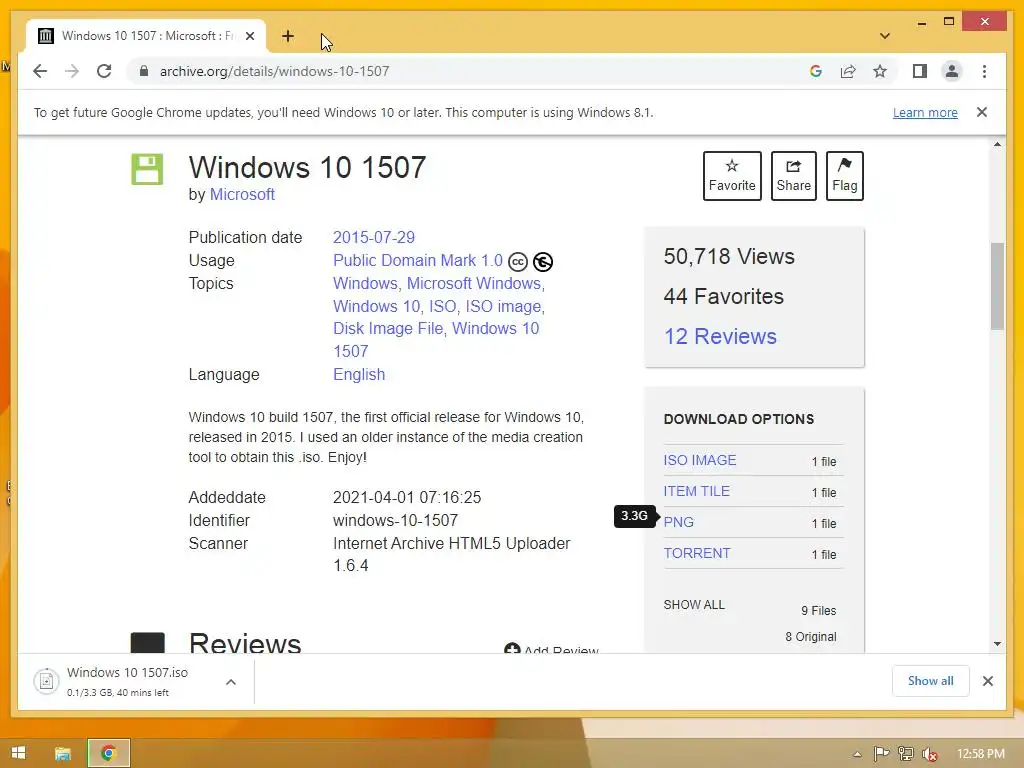The width and height of the screenshot is (1024, 768).
Task: Go back with the browser back arrow
Action: (x=40, y=71)
